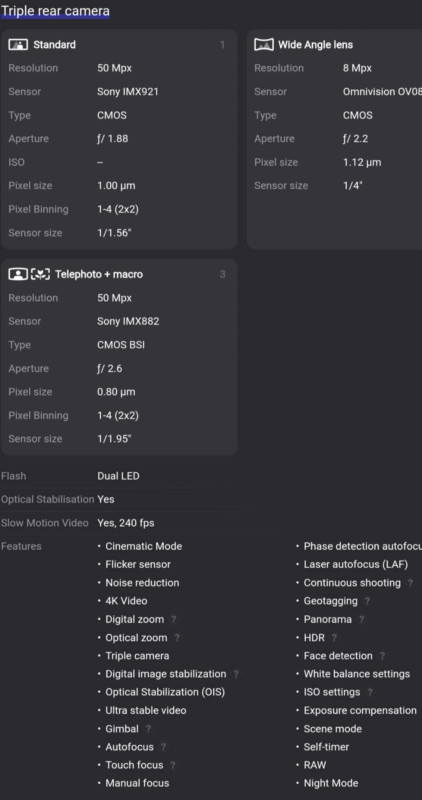422x800 pixels.
Task: Select the Sony IMX882 sensor value
Action: coord(128,321)
